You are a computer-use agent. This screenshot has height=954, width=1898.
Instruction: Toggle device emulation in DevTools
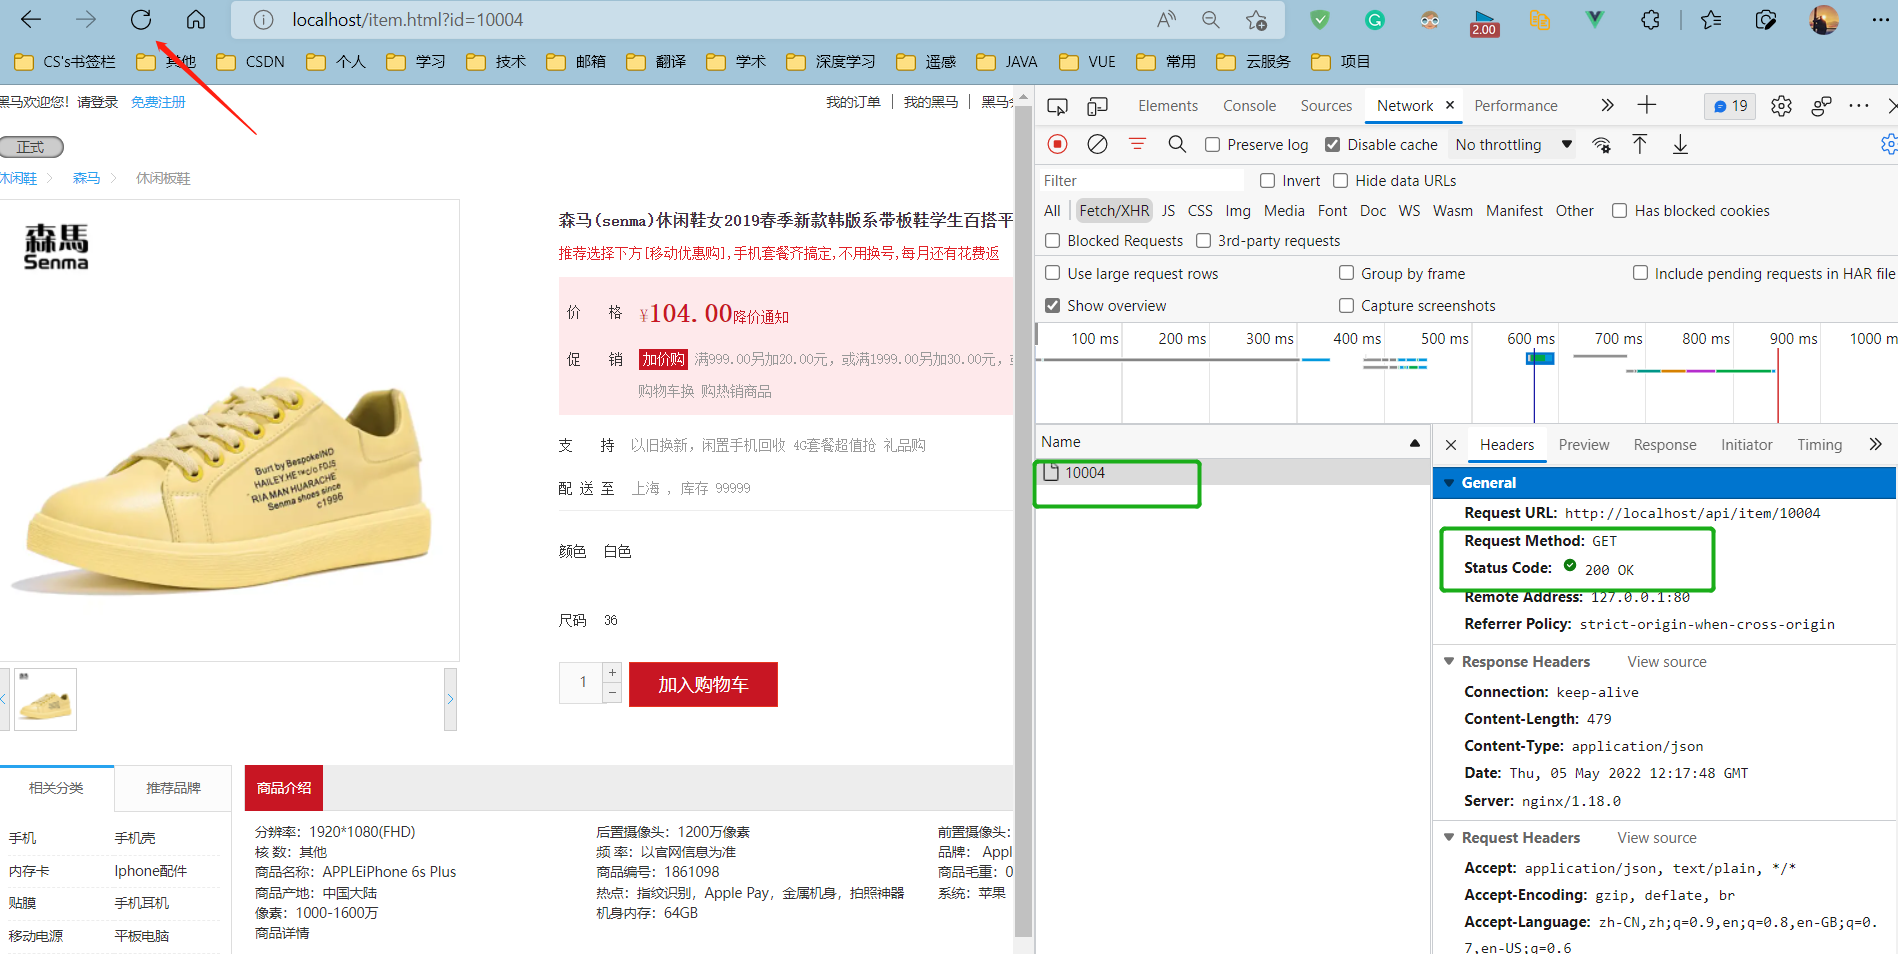1097,106
